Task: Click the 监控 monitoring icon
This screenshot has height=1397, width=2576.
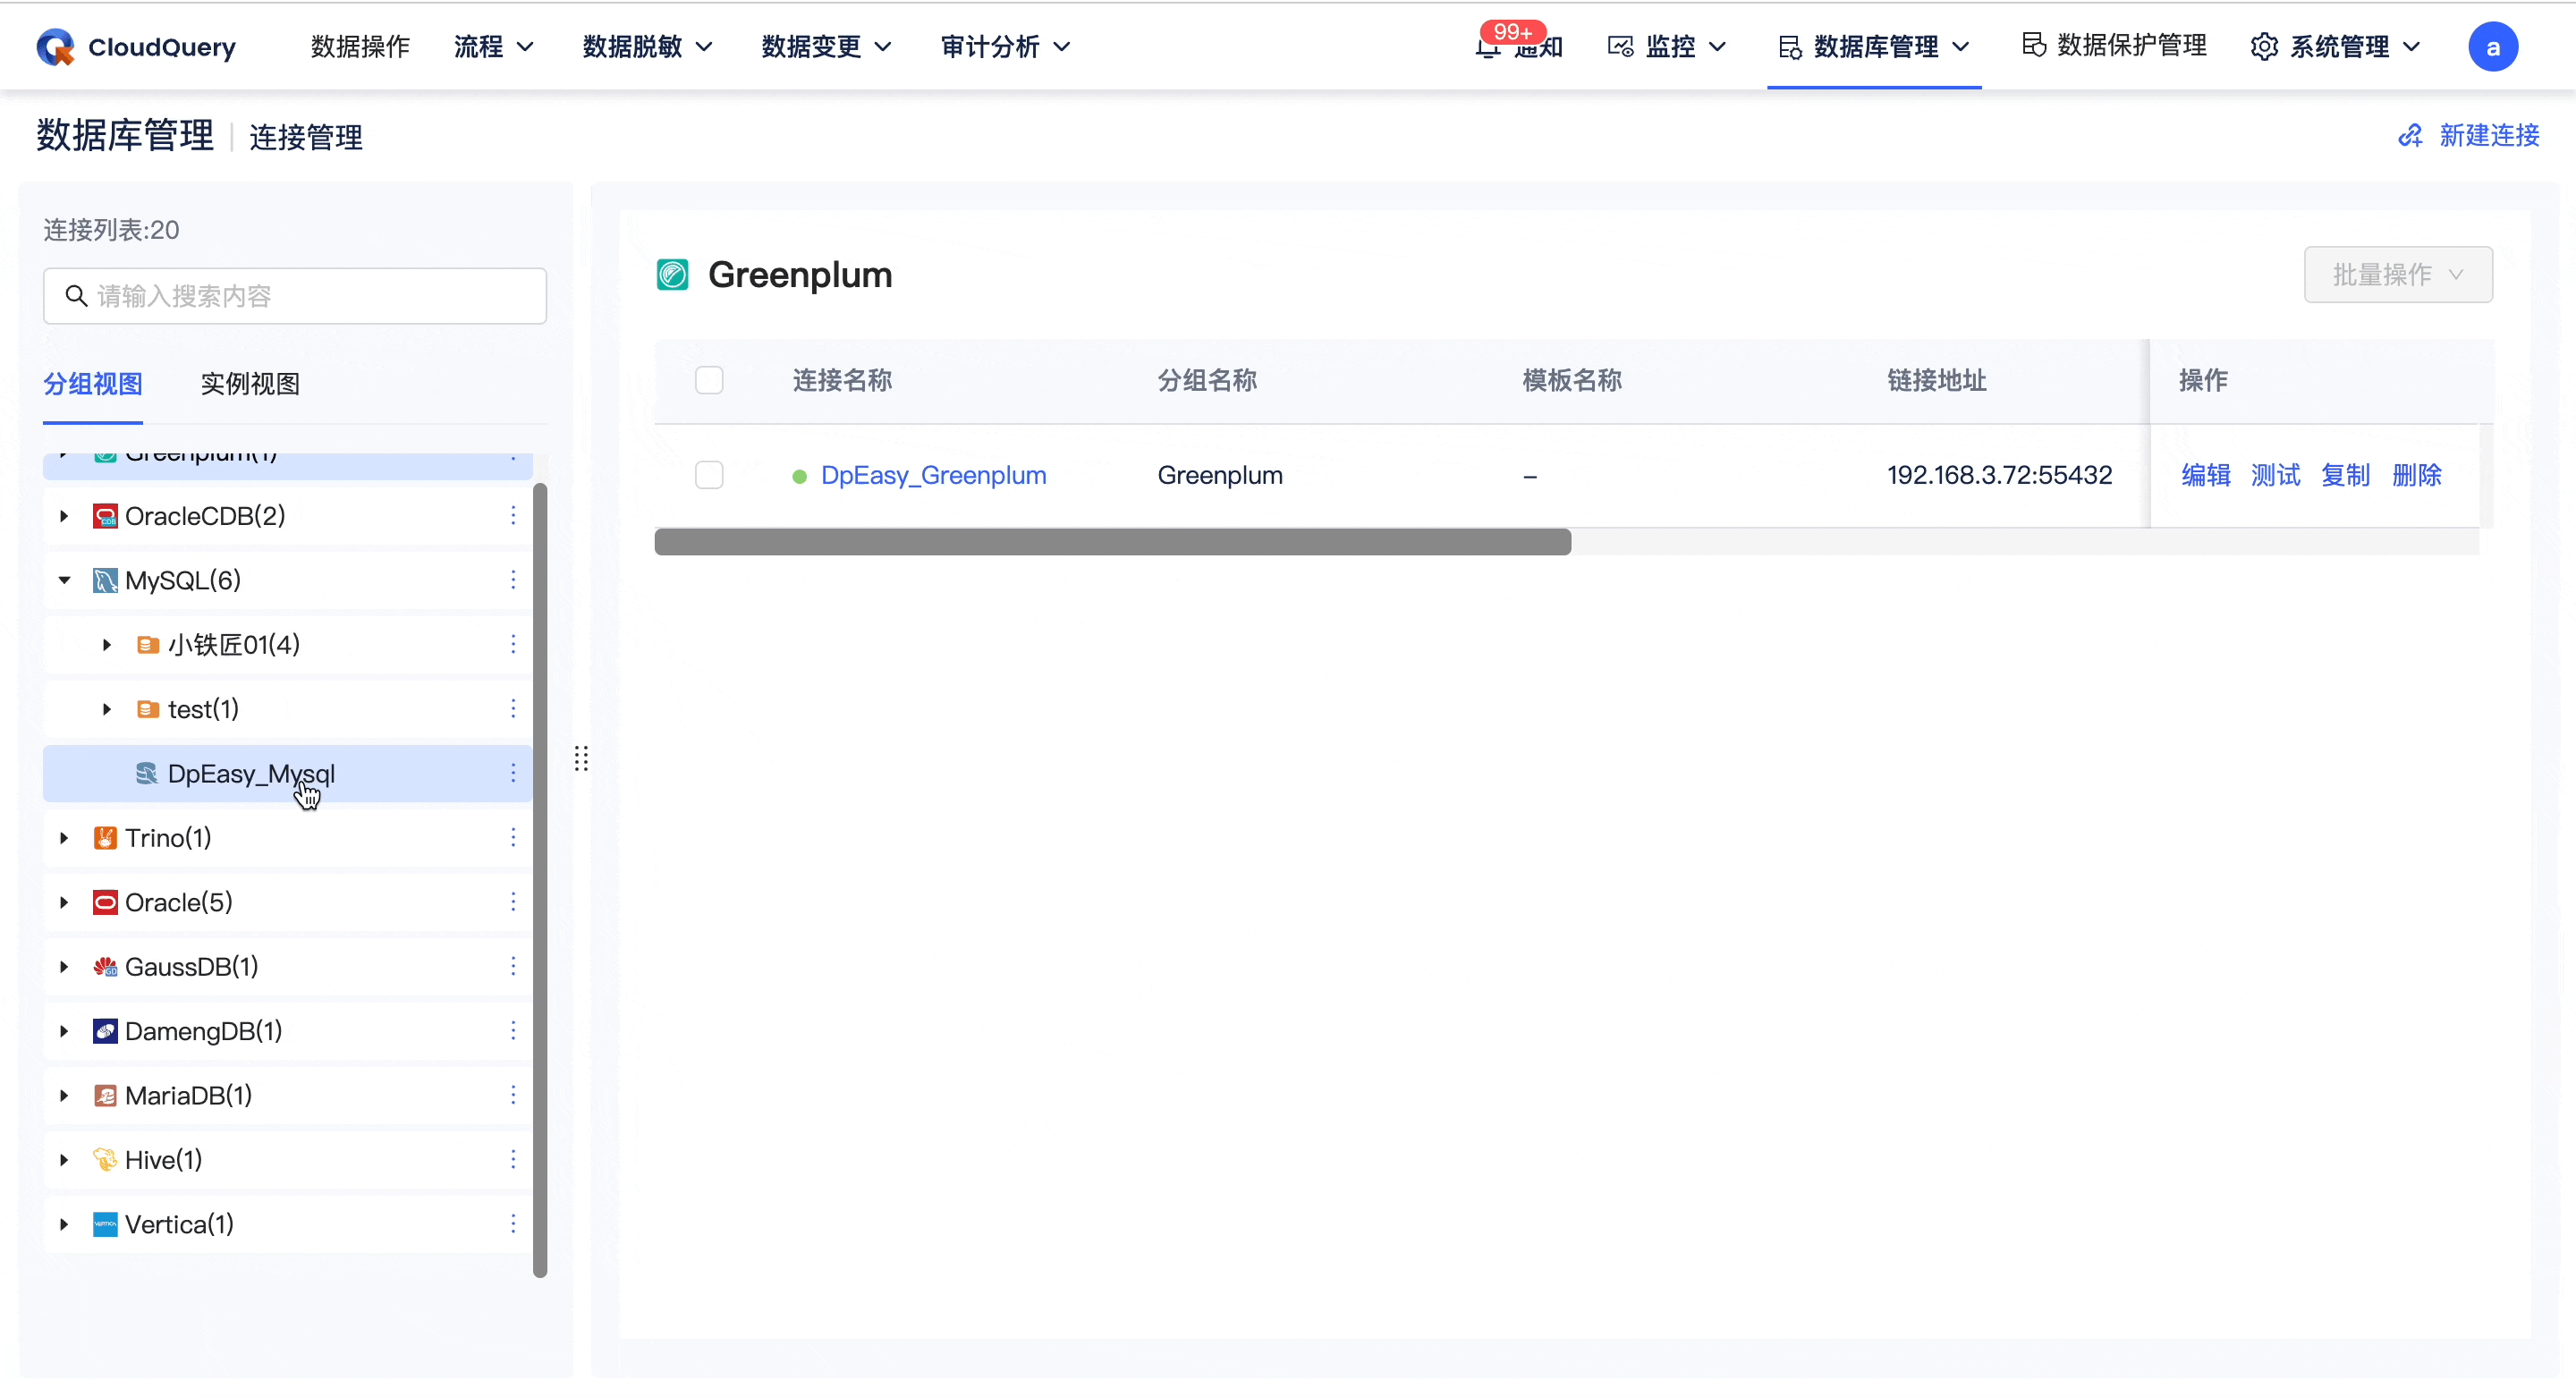Action: coord(1620,46)
